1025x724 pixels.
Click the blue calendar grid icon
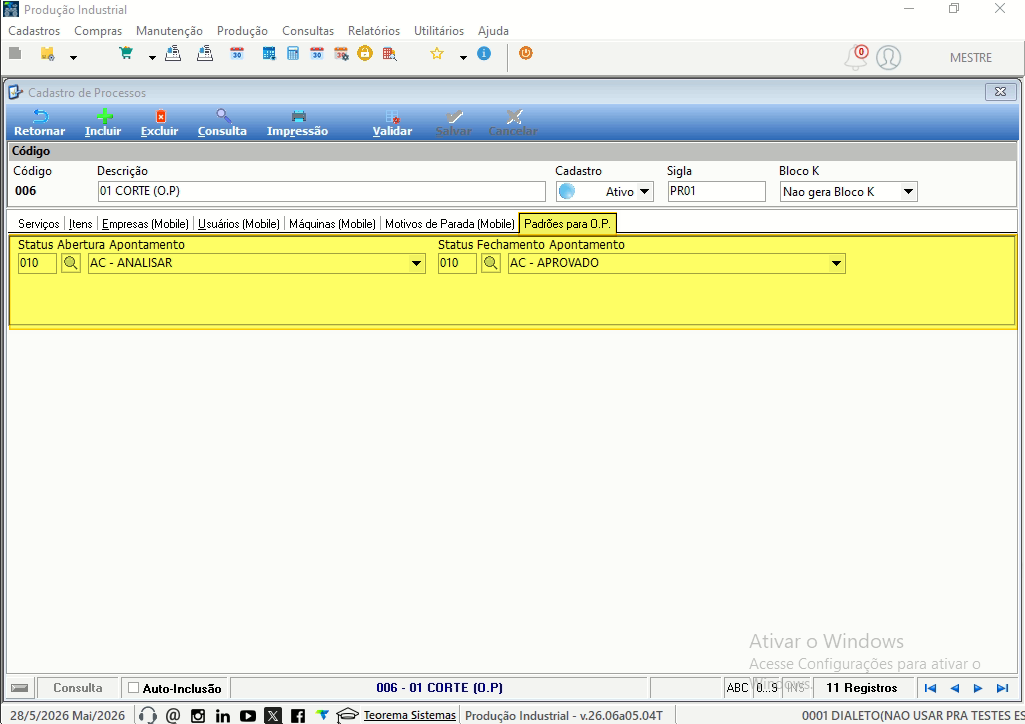[269, 54]
